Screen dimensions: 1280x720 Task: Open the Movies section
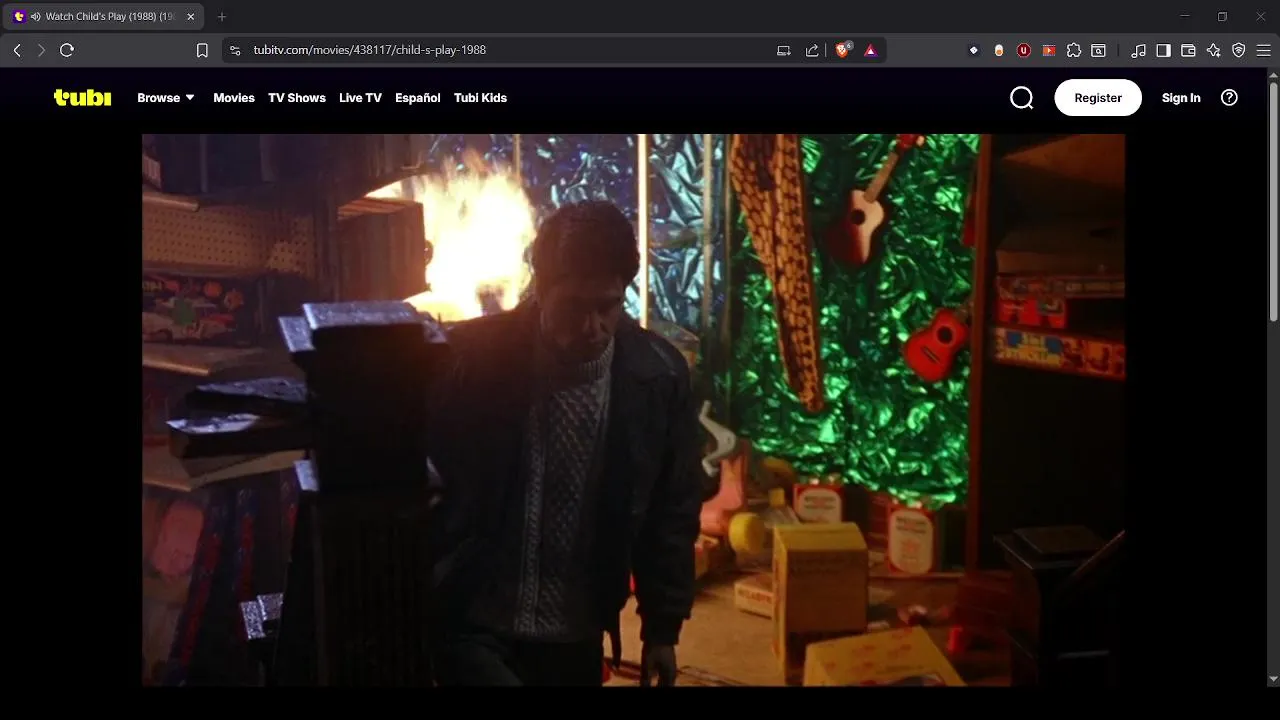tap(234, 98)
